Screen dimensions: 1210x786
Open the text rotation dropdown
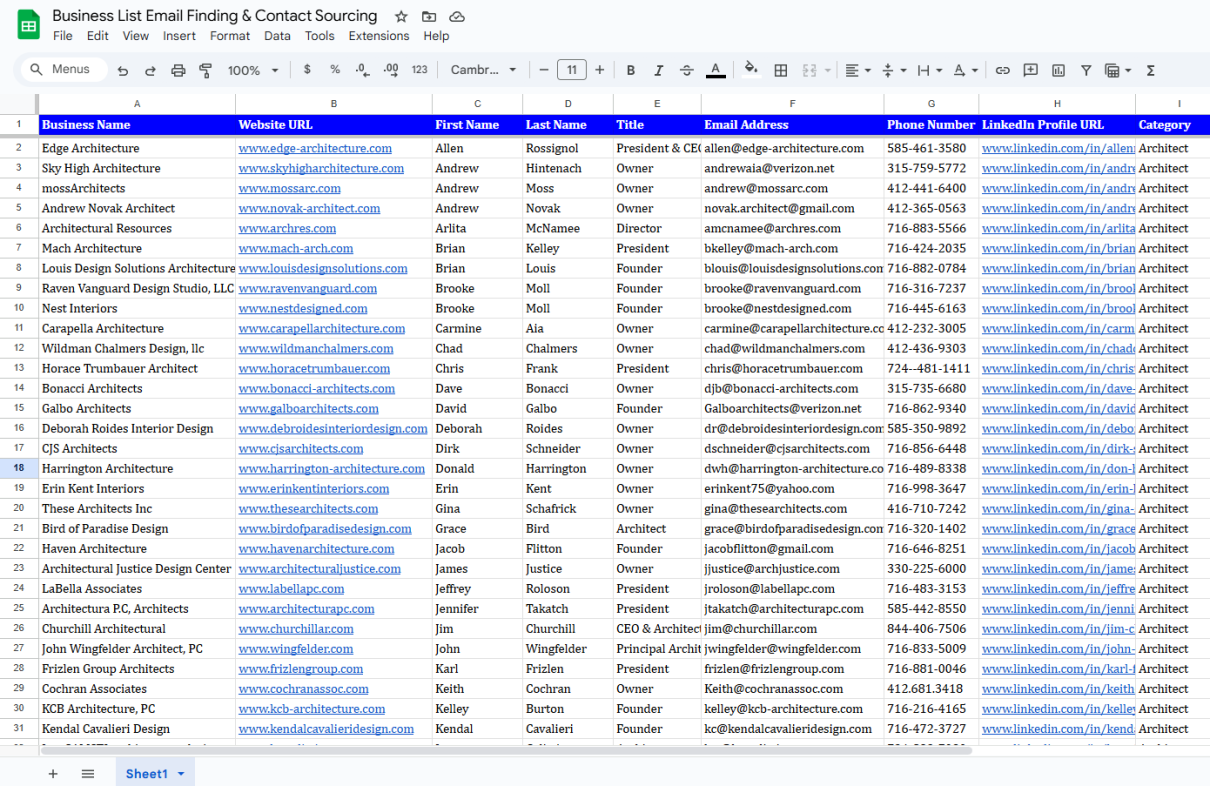coord(965,70)
